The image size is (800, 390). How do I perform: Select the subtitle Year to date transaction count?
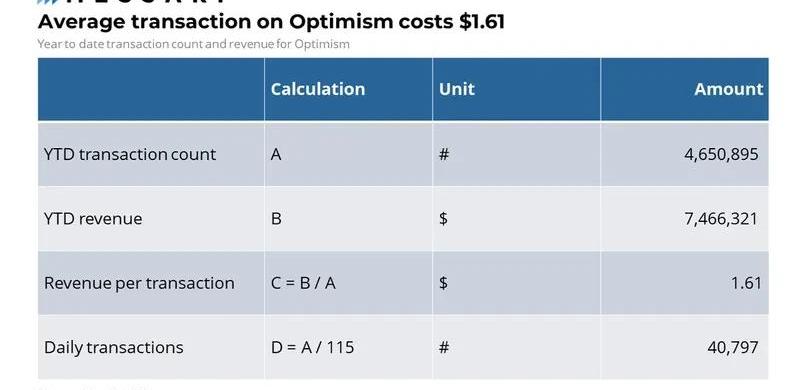click(120, 44)
